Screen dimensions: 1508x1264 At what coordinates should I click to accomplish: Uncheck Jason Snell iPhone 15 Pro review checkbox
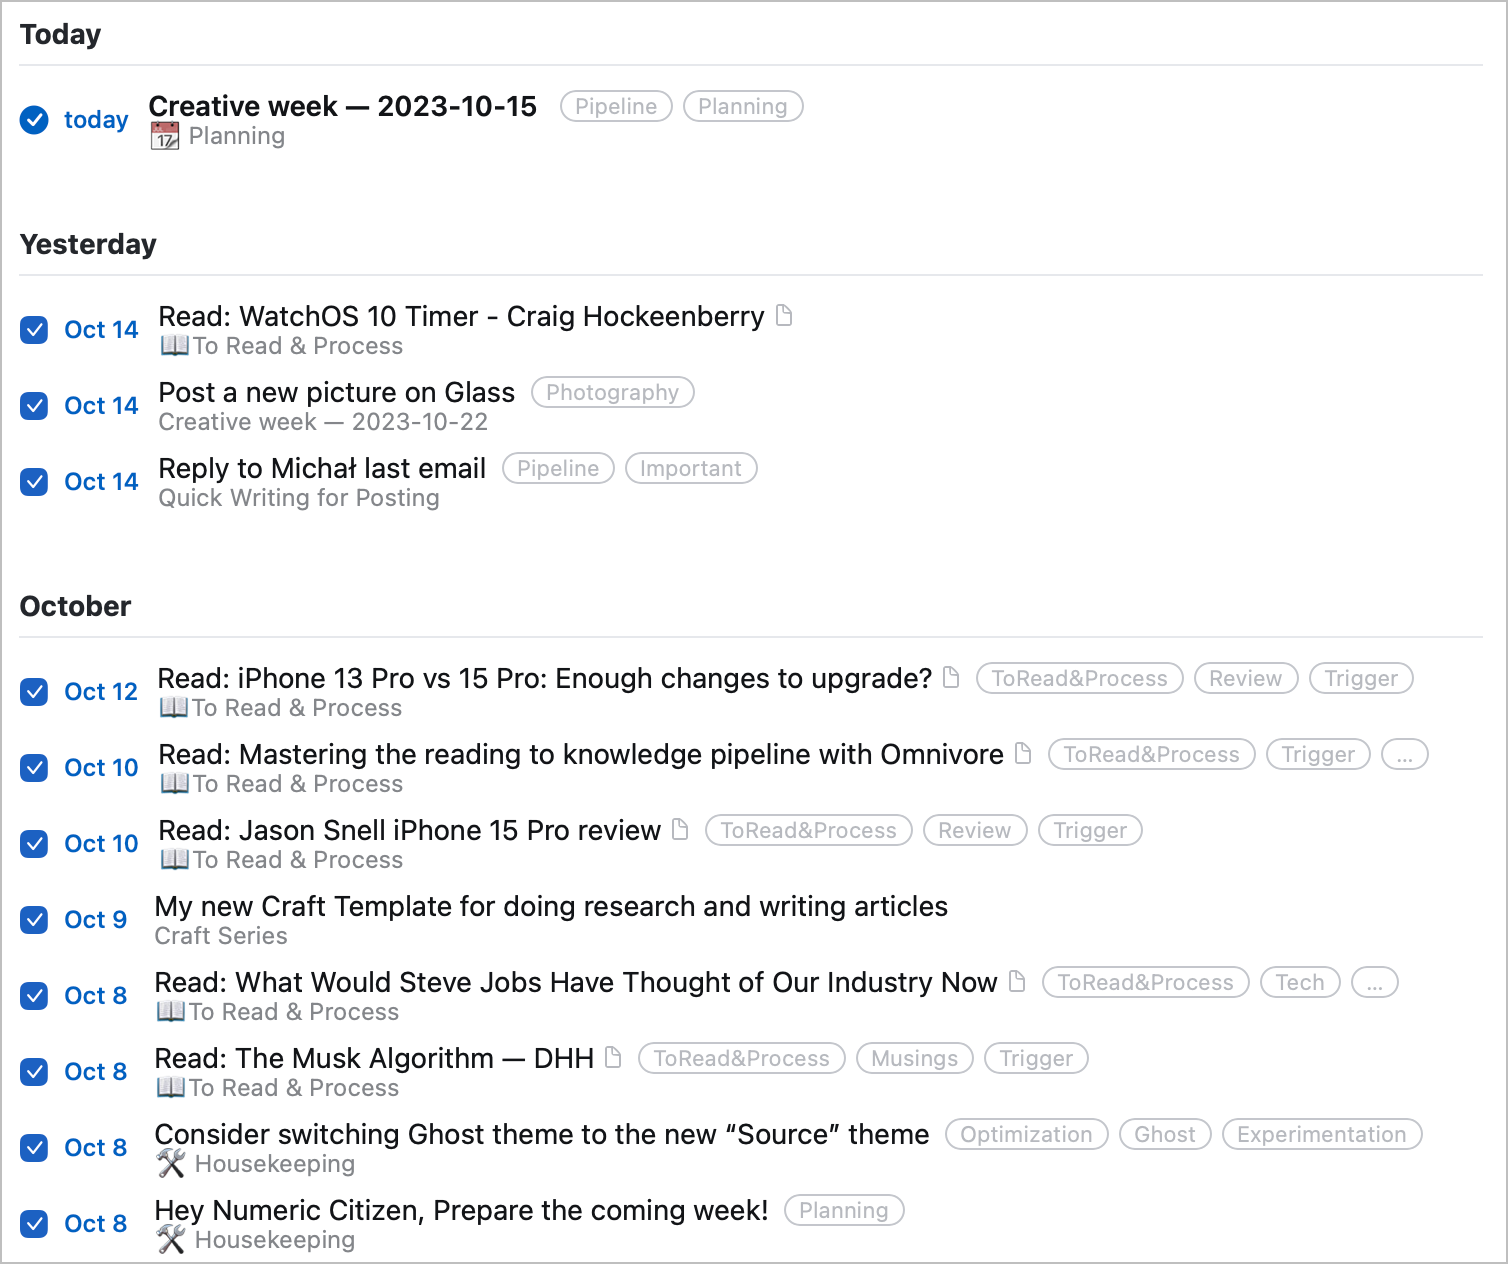pyautogui.click(x=34, y=844)
